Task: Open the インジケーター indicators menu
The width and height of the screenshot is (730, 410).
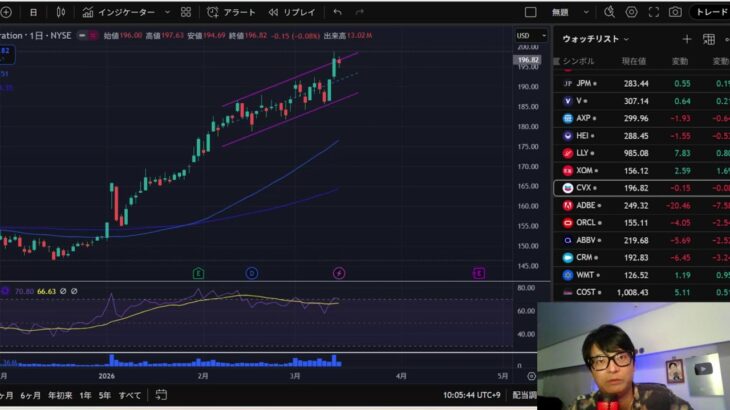Action: click(x=118, y=12)
